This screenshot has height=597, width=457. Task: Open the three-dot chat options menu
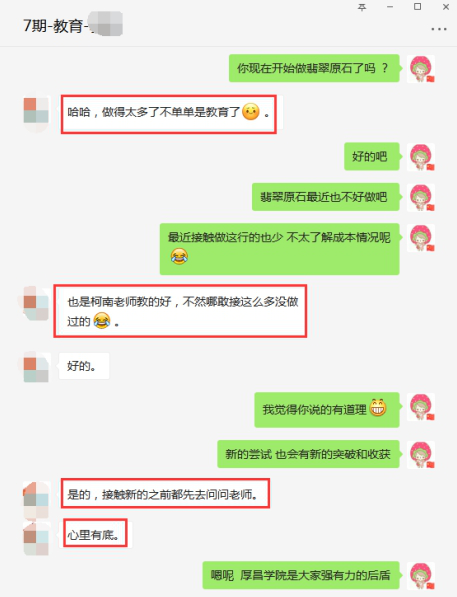[x=439, y=29]
